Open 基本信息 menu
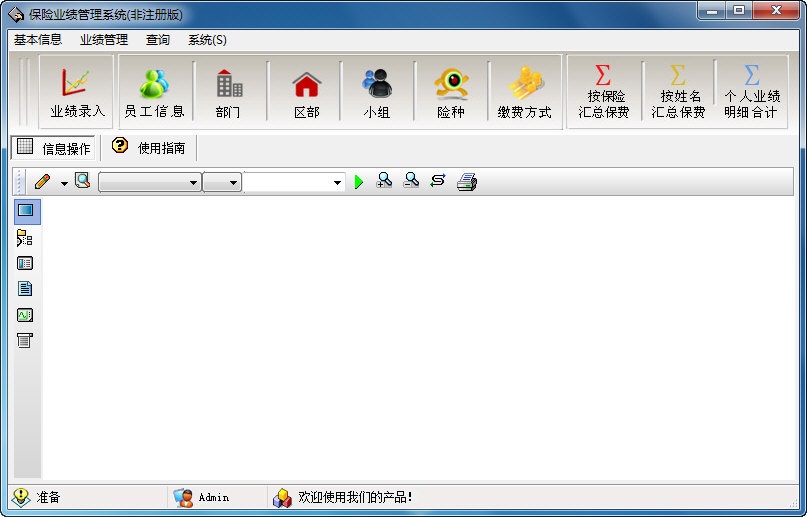Screen dimensions: 807x517 (x=38, y=40)
